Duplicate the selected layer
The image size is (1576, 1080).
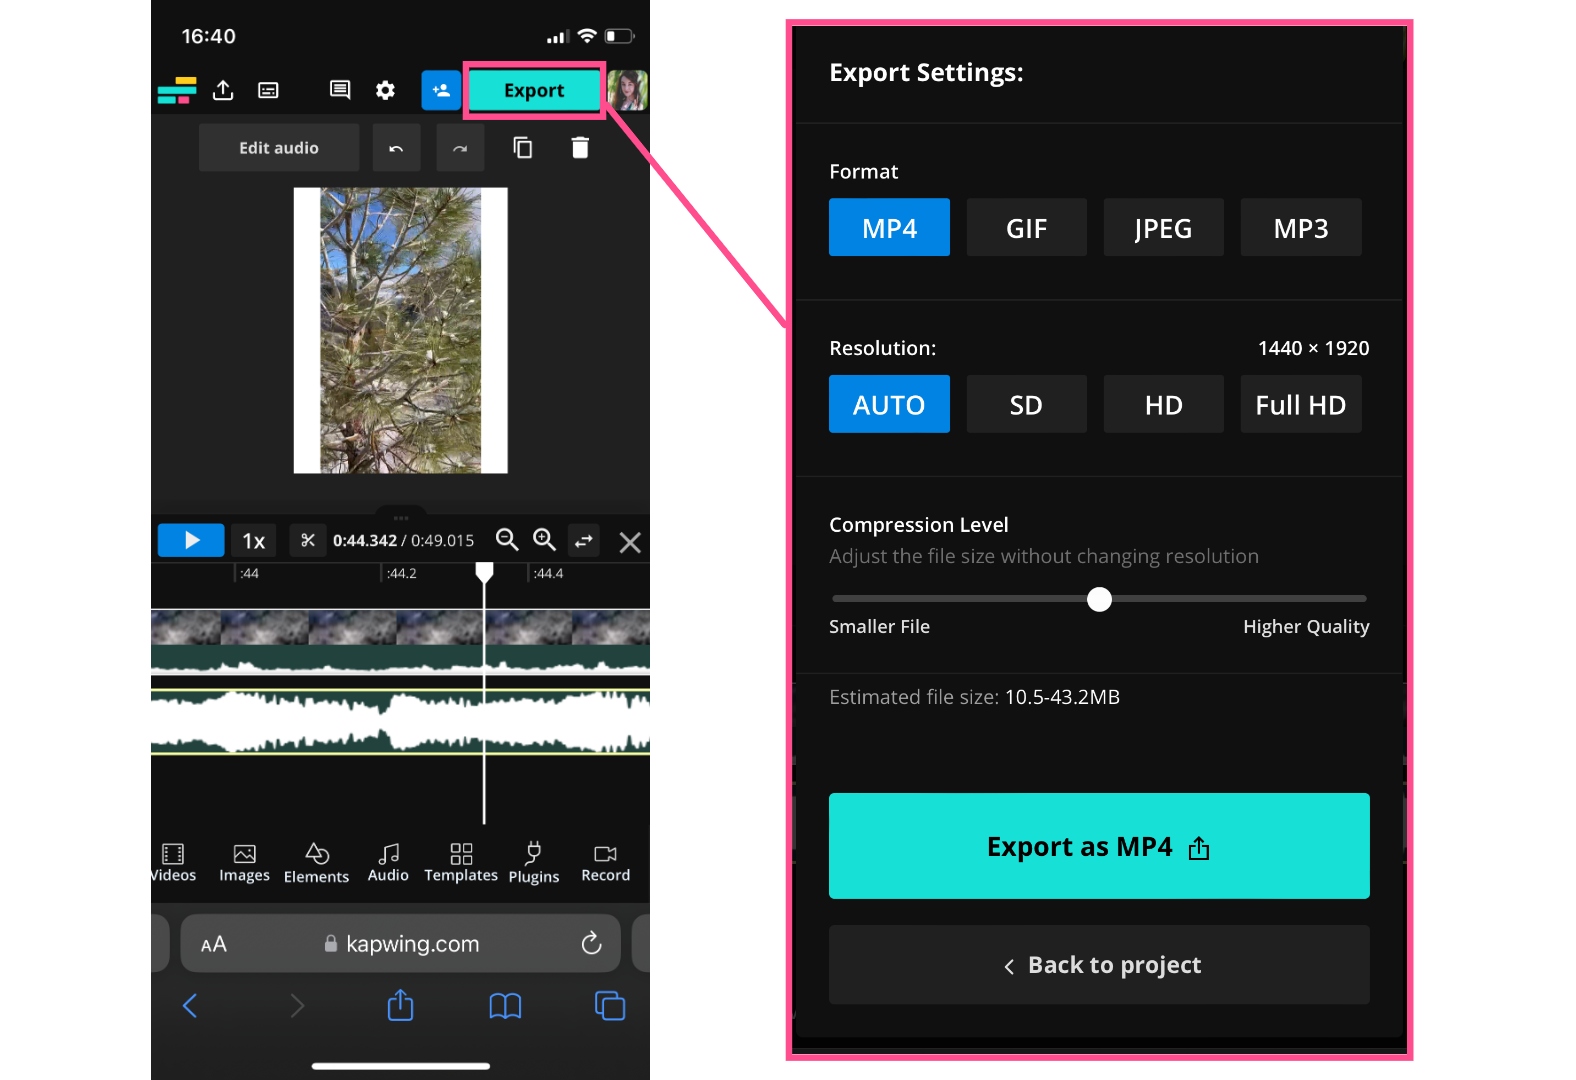click(x=523, y=148)
